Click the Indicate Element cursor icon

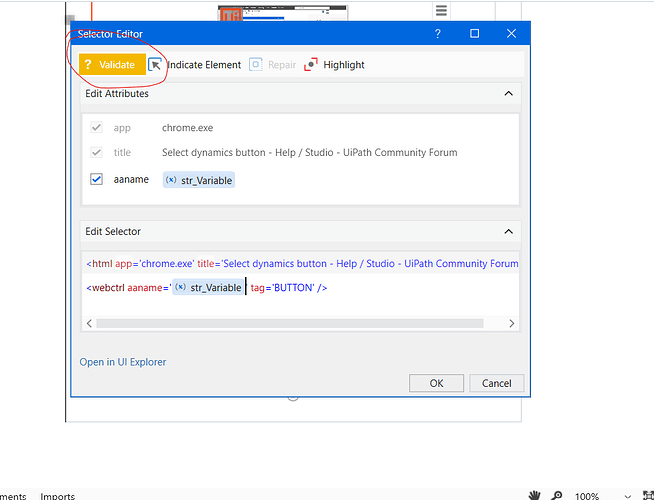(155, 65)
